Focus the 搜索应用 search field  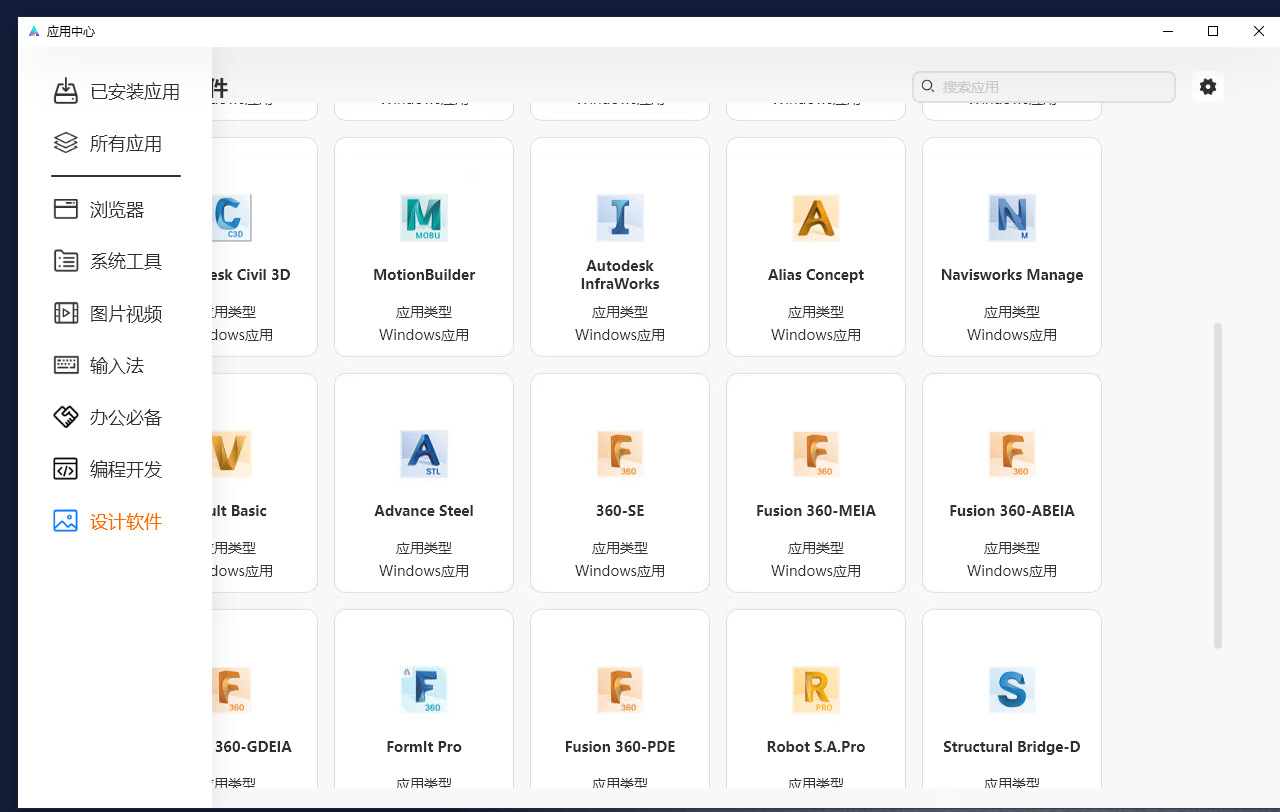1044,87
